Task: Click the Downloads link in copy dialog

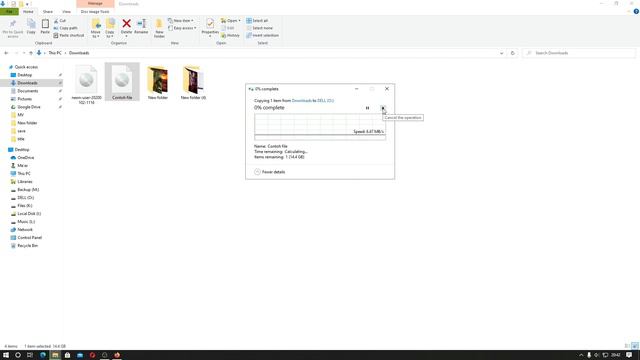Action: [x=302, y=100]
